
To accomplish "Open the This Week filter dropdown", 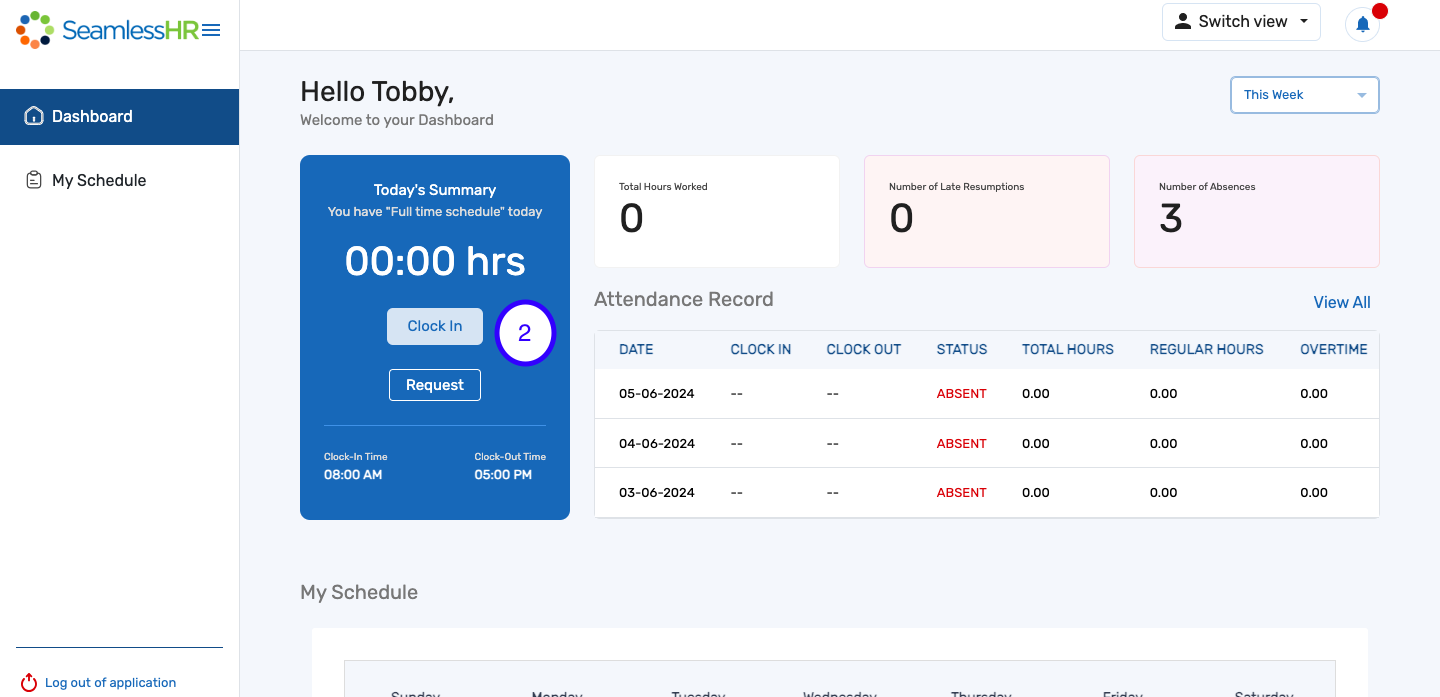I will point(1304,94).
